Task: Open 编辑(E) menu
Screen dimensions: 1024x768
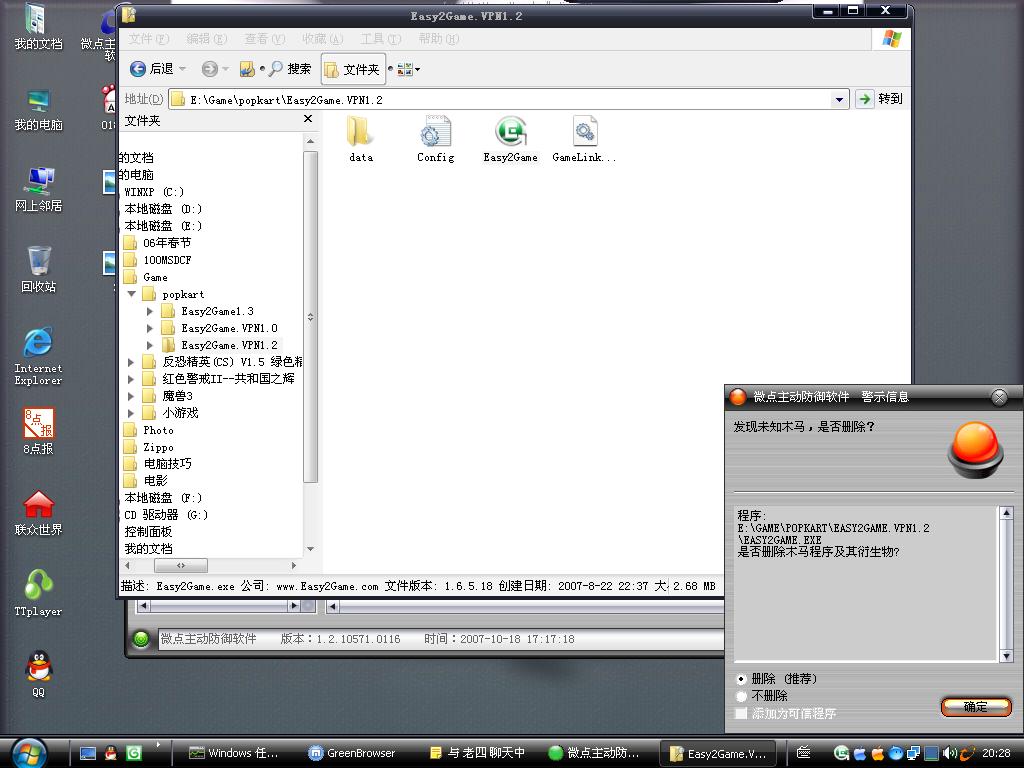Action: 206,39
